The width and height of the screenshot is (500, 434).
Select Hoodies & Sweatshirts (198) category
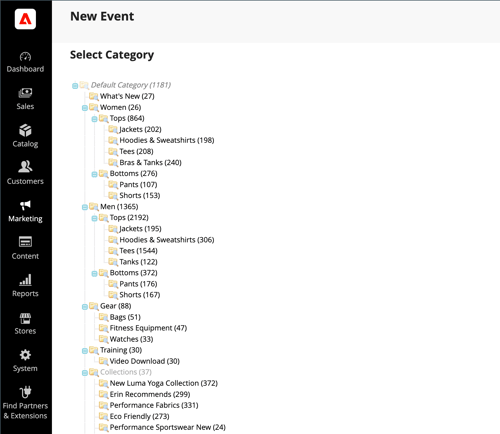pos(167,140)
